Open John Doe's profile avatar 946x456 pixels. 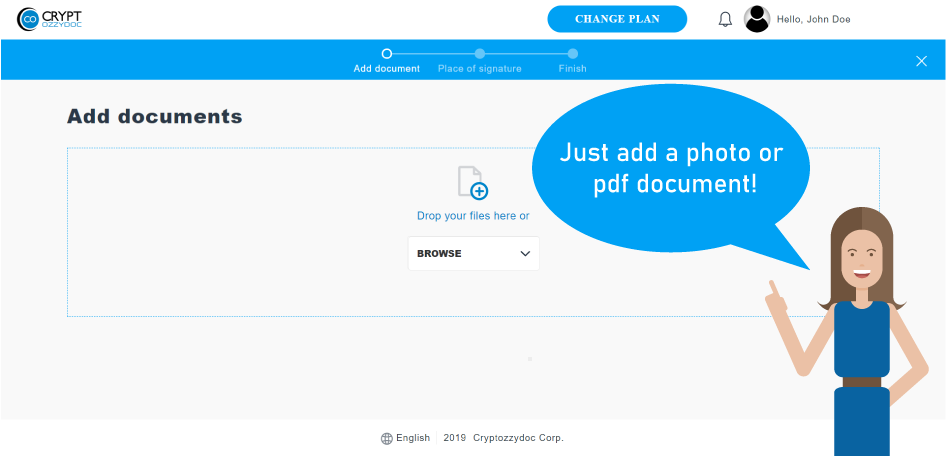point(757,19)
